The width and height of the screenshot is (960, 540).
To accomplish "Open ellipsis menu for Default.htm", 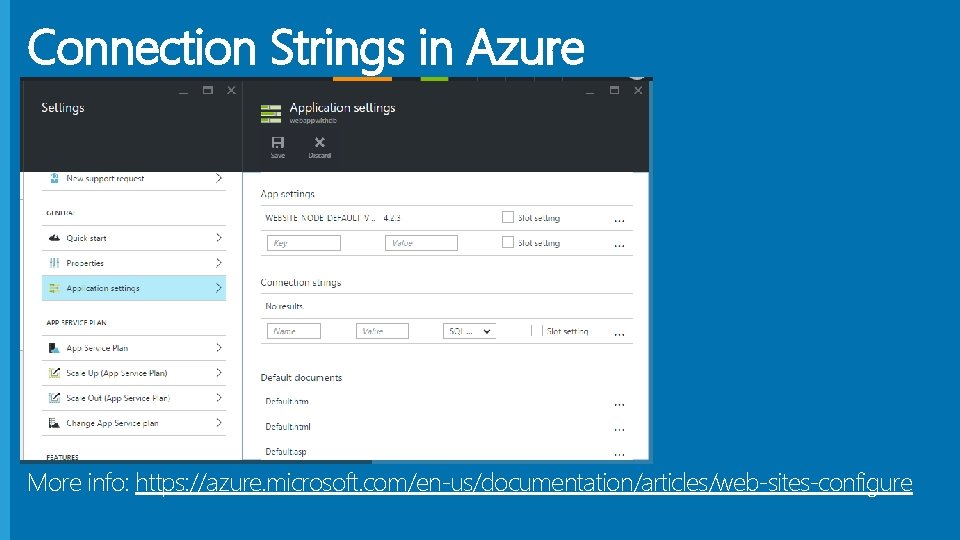I will (619, 405).
